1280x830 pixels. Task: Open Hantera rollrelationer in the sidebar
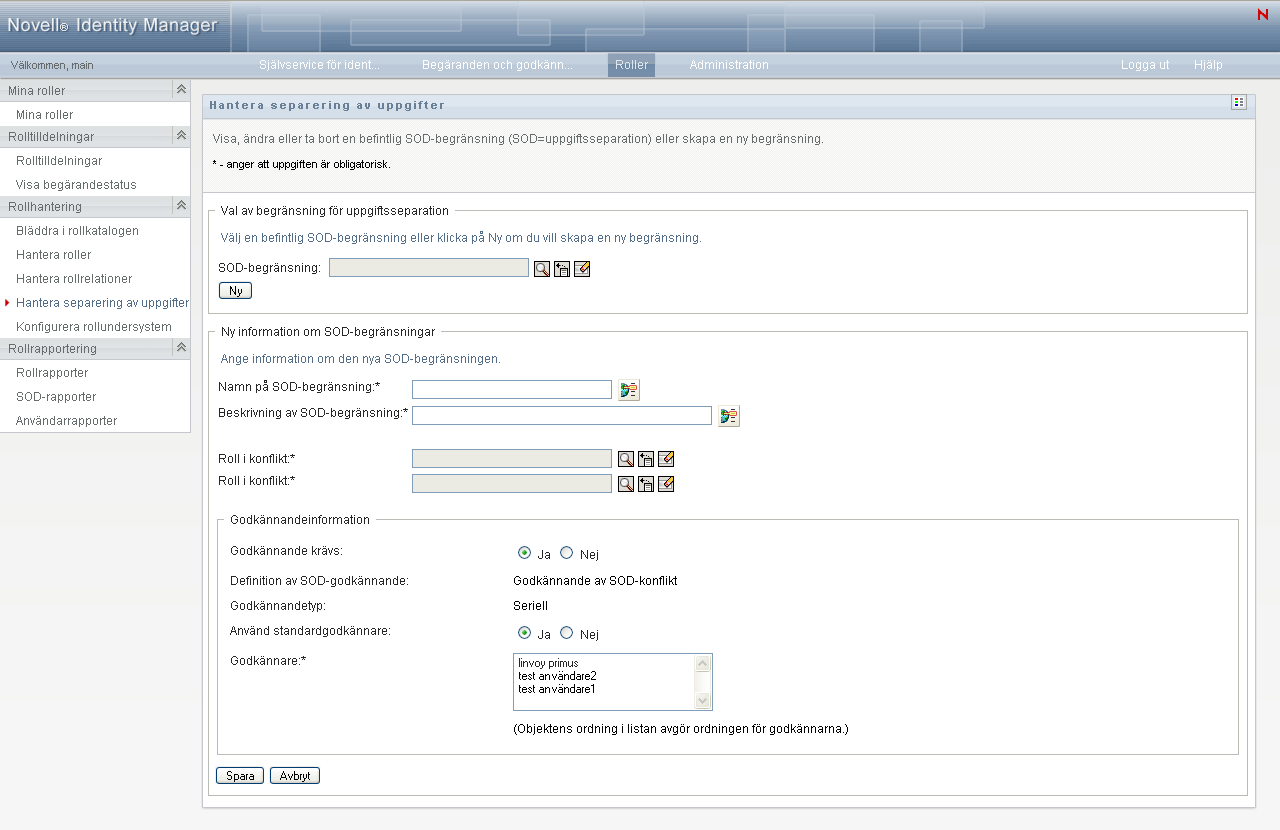(x=74, y=279)
